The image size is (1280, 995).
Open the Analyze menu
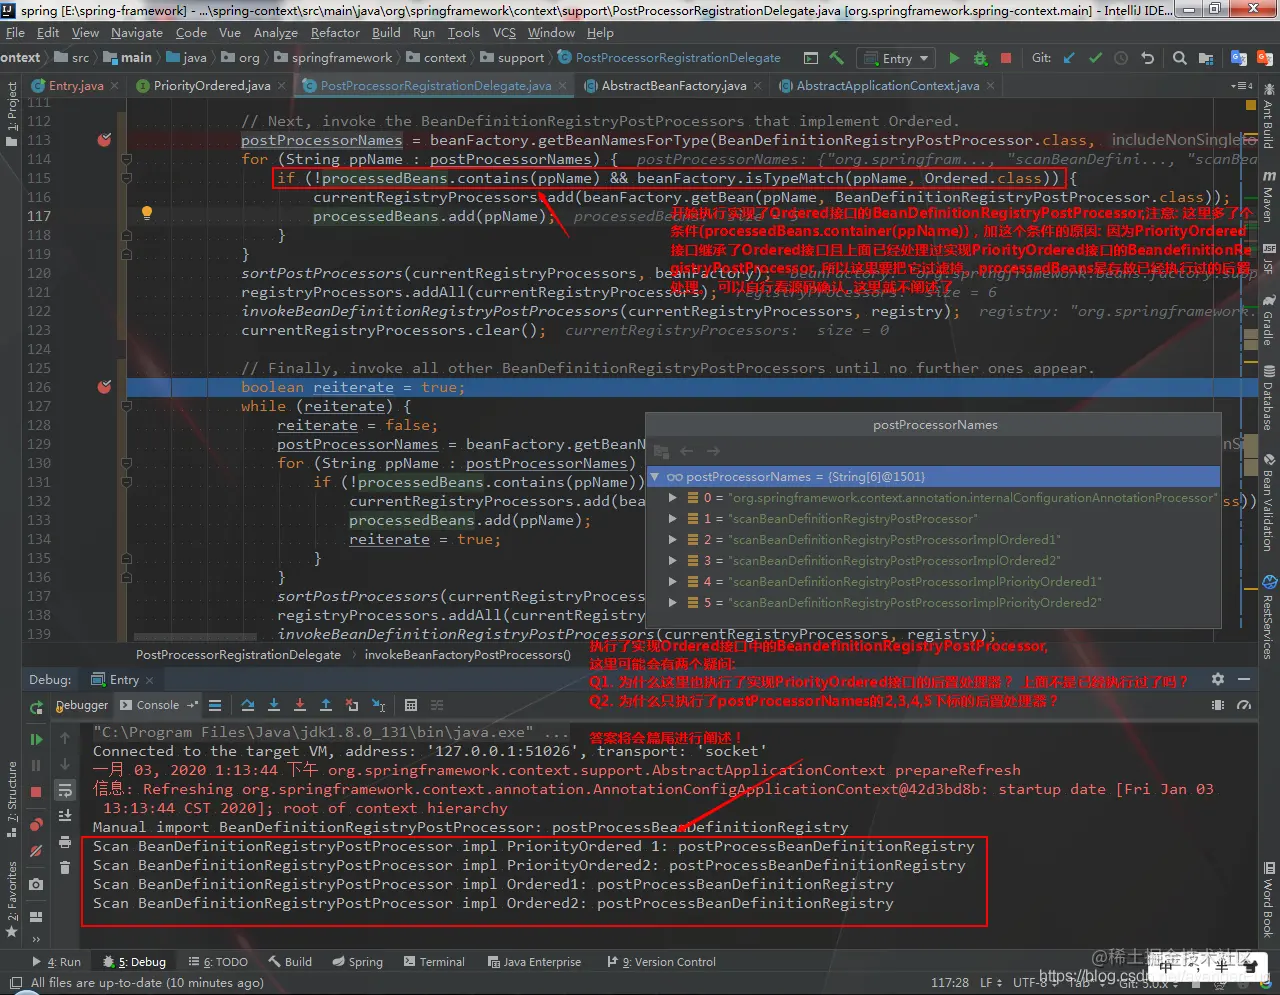276,33
